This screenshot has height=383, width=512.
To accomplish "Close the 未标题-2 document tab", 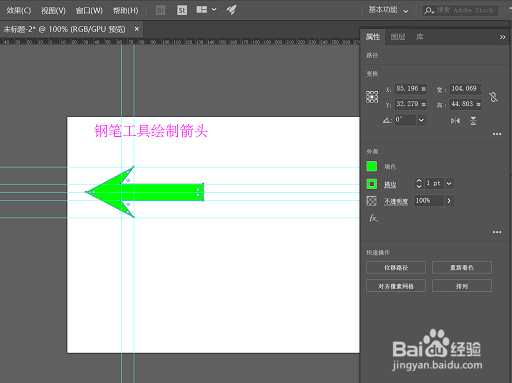I will (x=137, y=29).
